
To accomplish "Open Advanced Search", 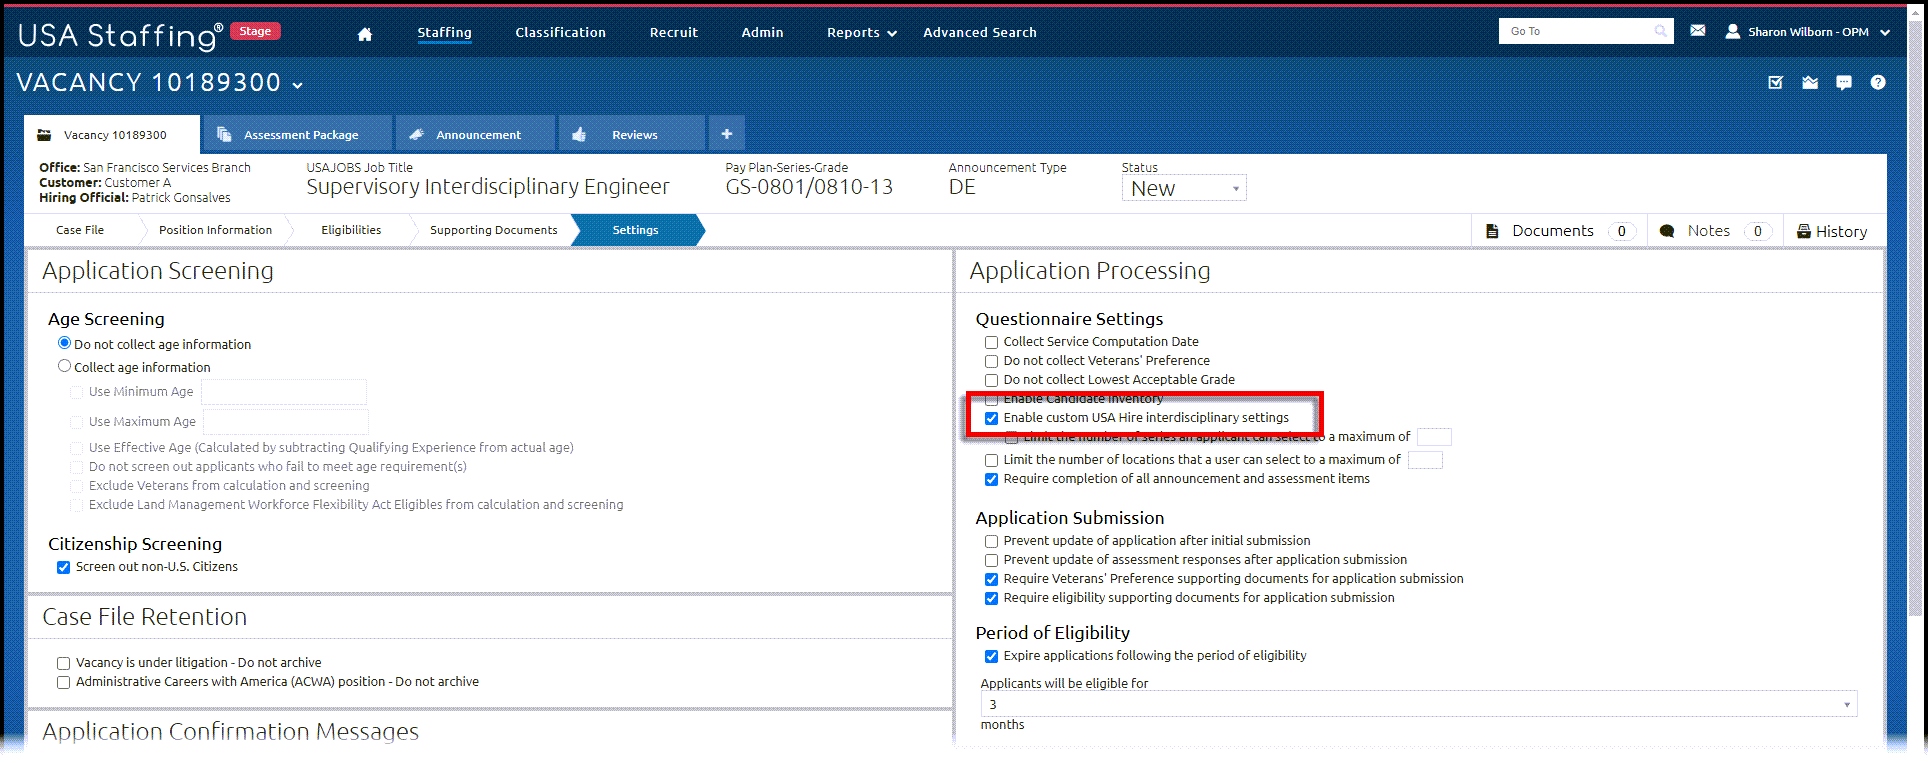I will (x=979, y=33).
